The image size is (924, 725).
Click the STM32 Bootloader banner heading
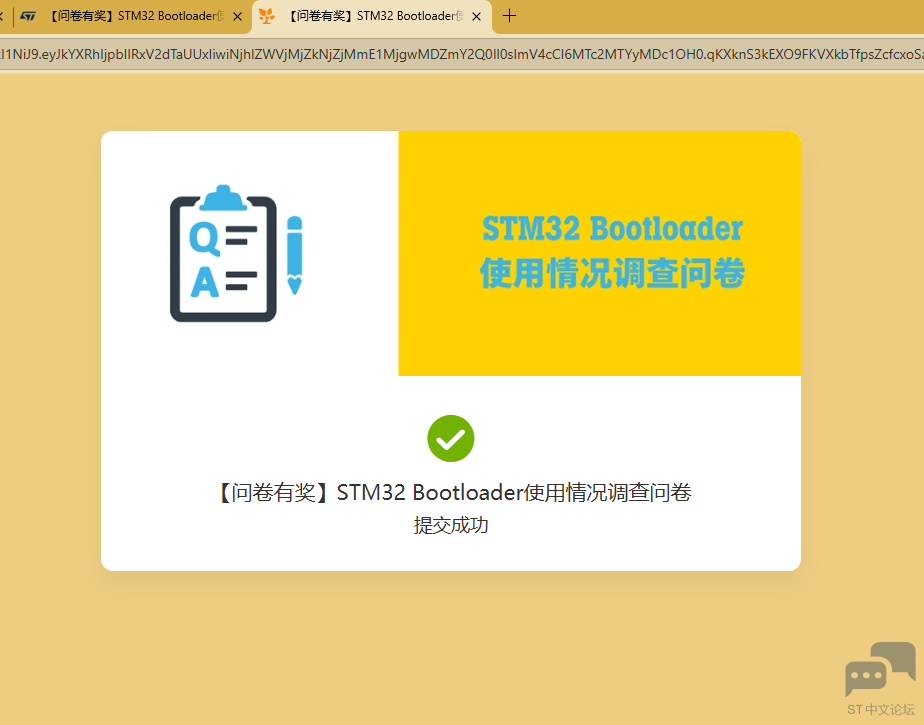point(612,229)
